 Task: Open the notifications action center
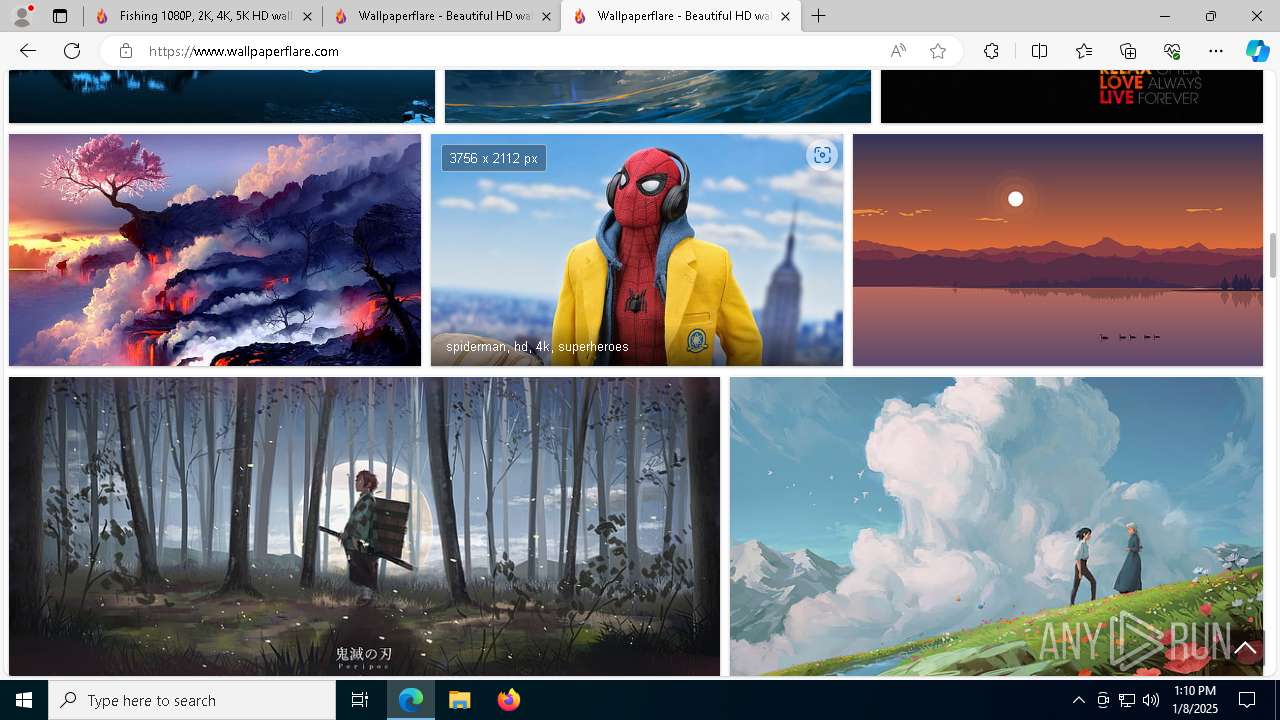[1247, 700]
